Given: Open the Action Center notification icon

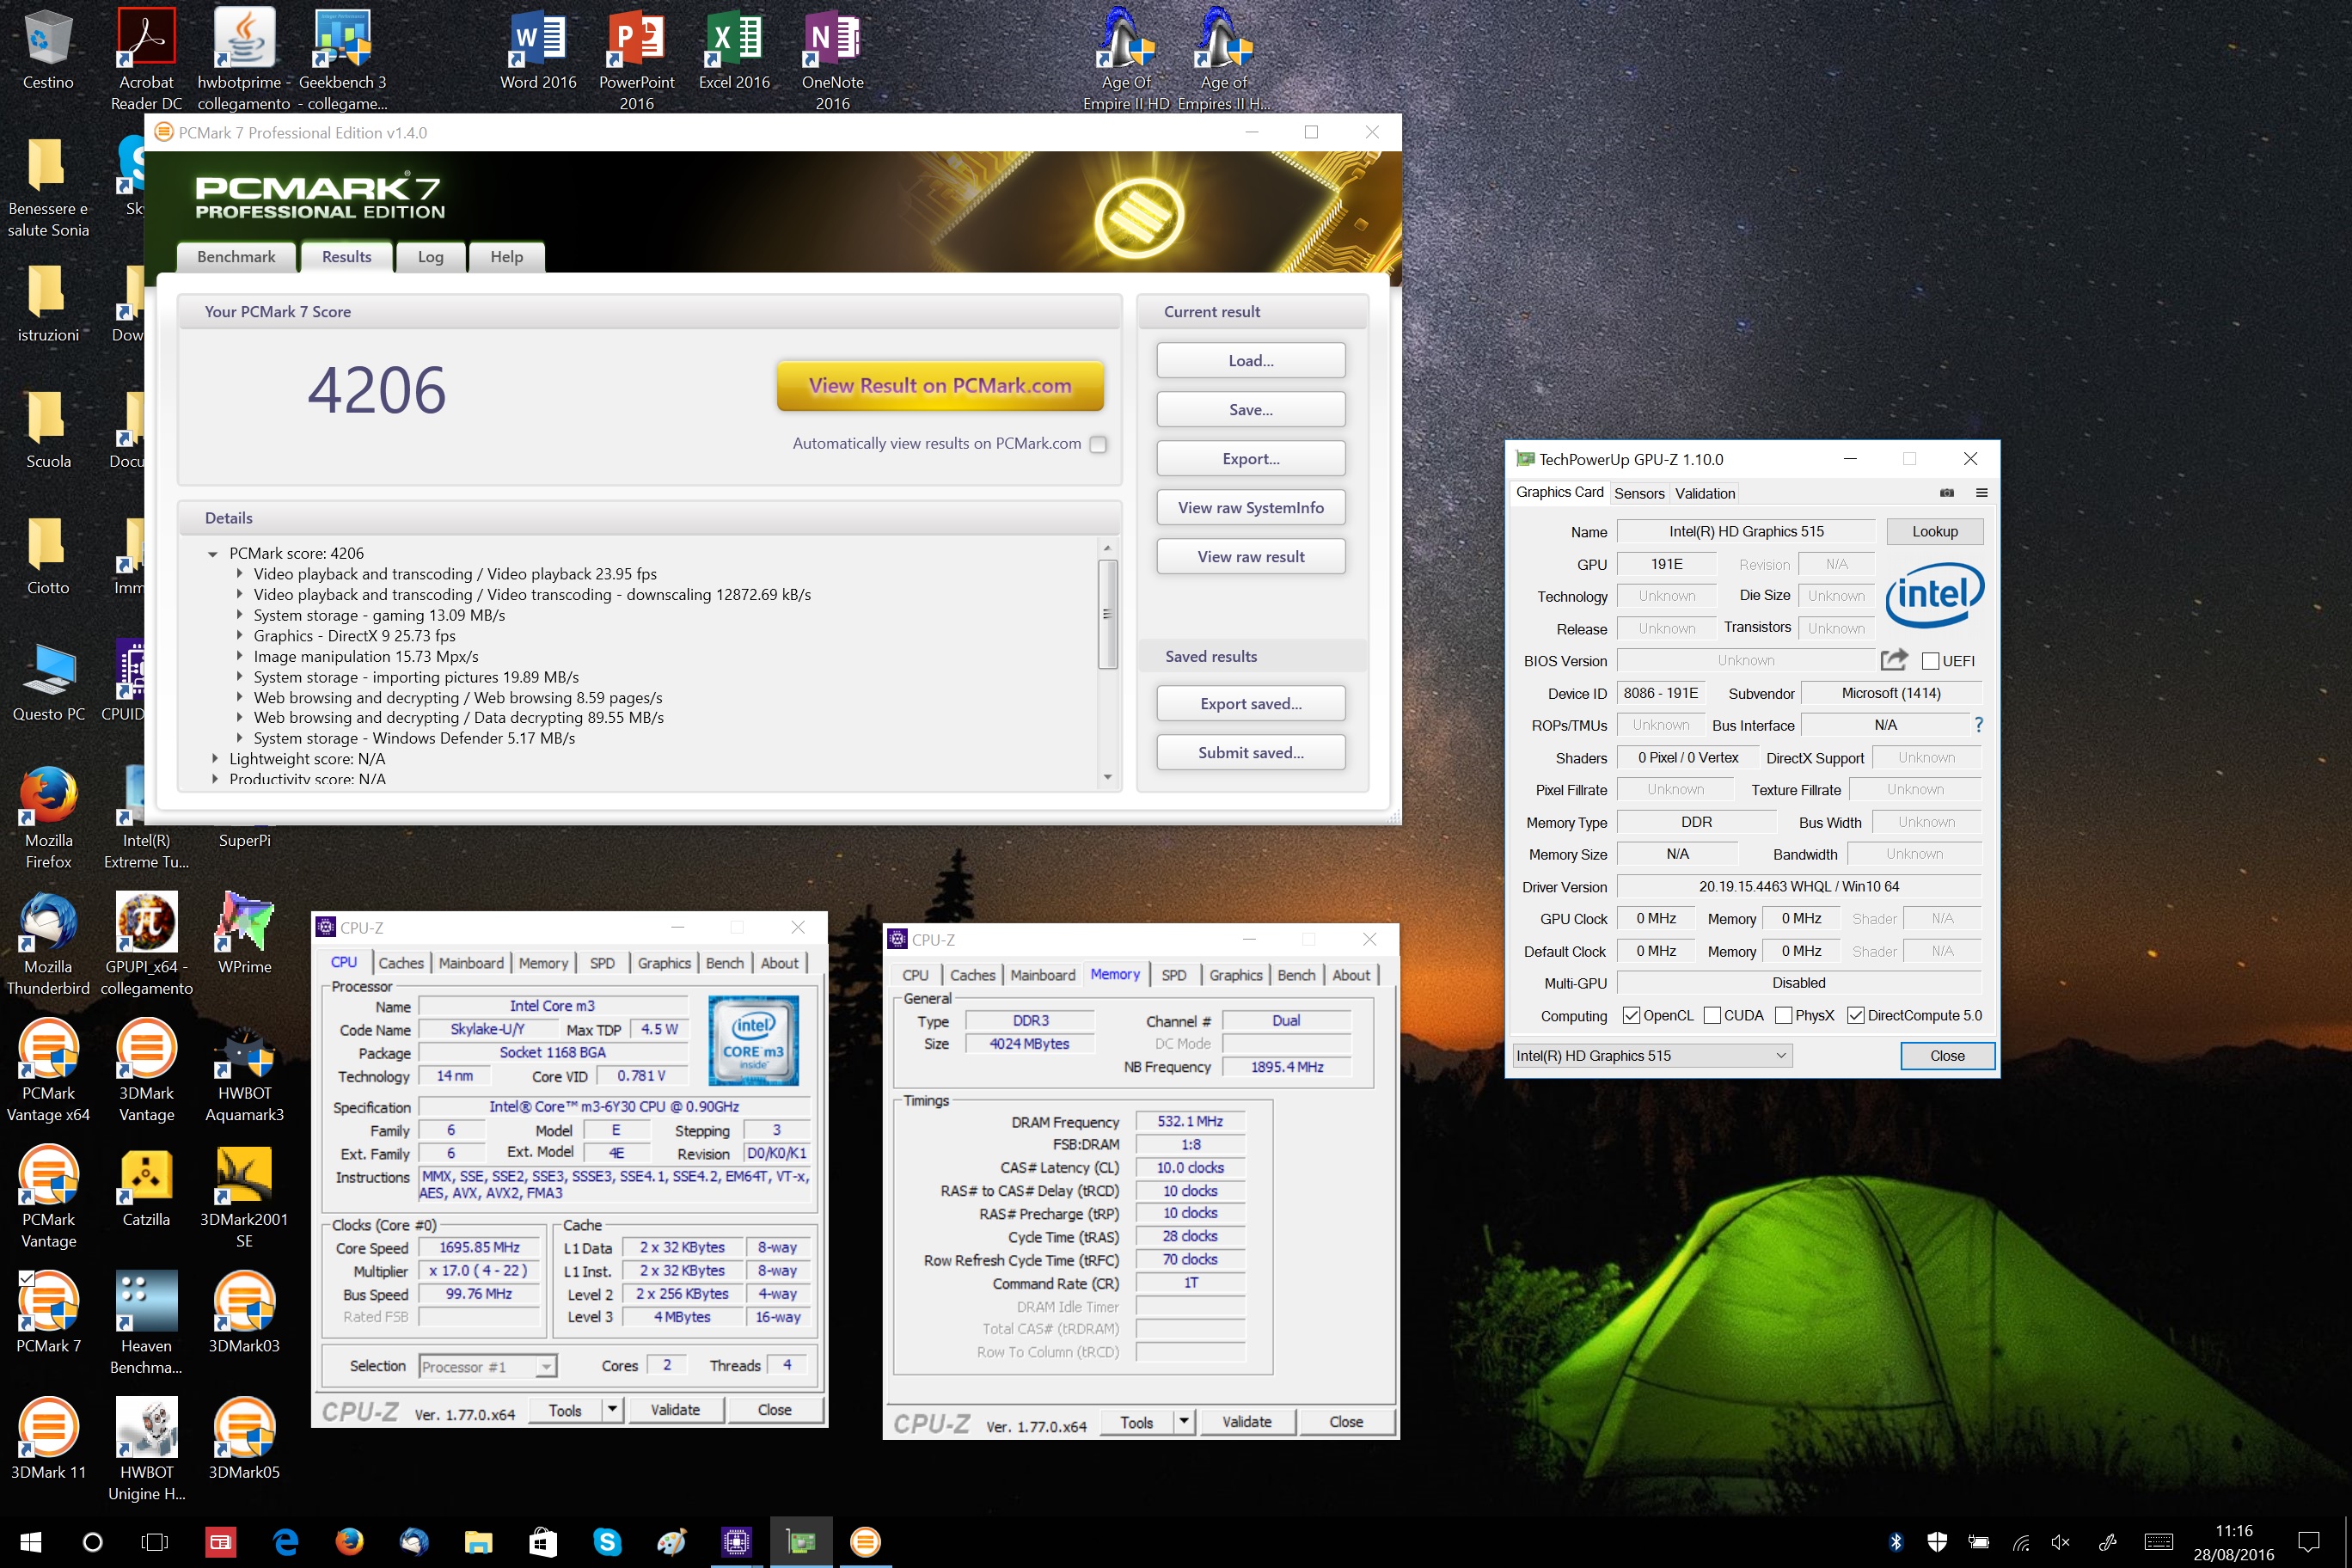Looking at the screenshot, I should [x=2309, y=1541].
